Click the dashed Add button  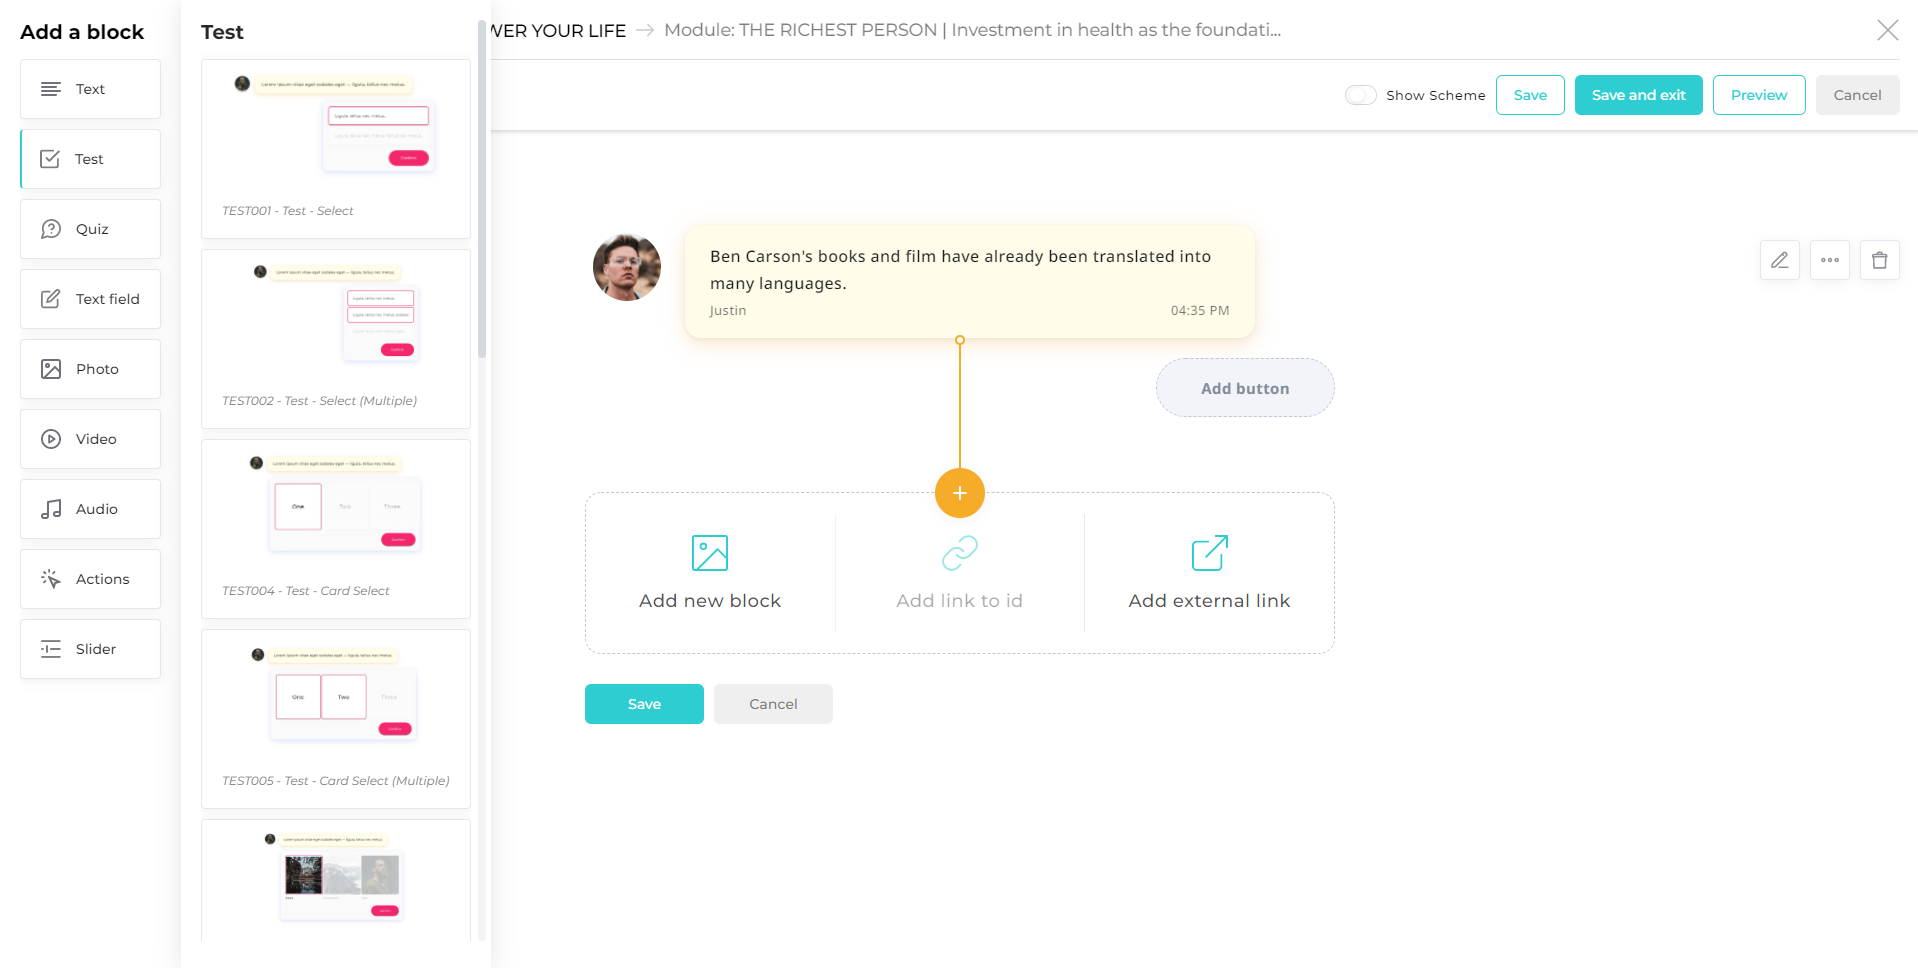pos(1244,388)
